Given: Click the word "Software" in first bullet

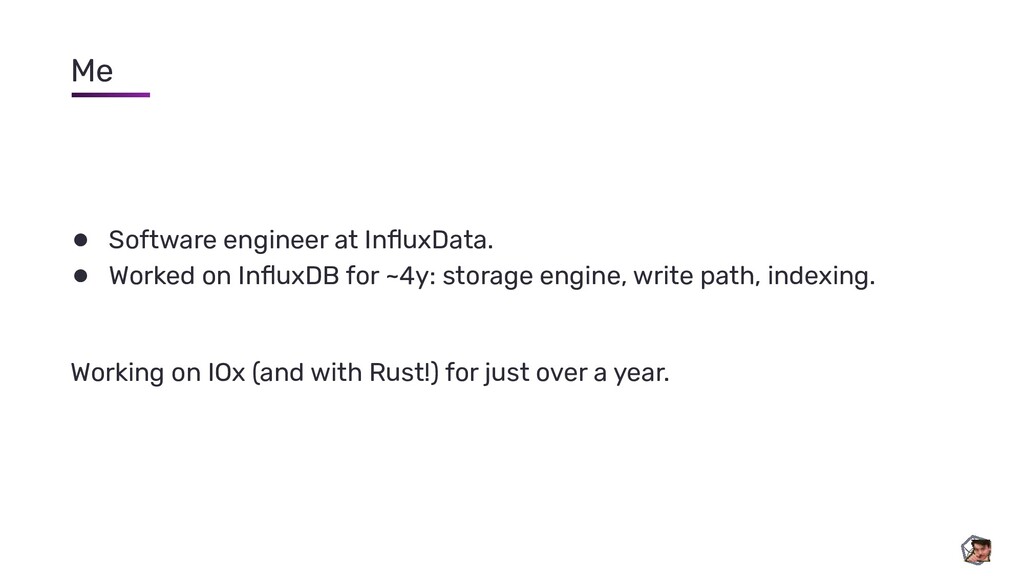Looking at the screenshot, I should click(x=163, y=240).
